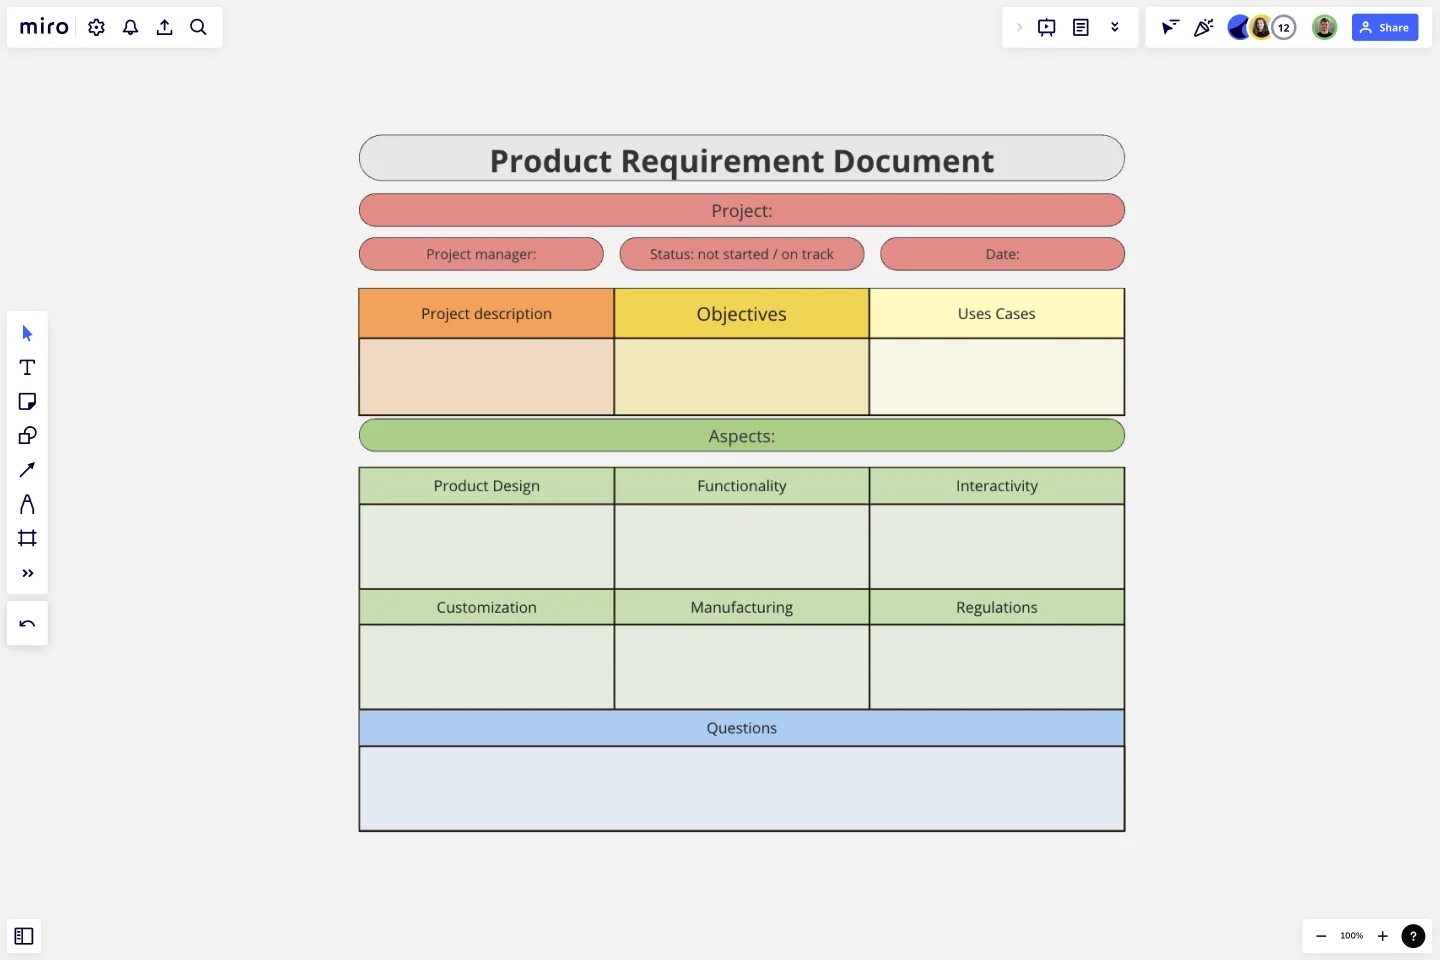Click the Date: pill
This screenshot has height=960, width=1440.
1003,254
